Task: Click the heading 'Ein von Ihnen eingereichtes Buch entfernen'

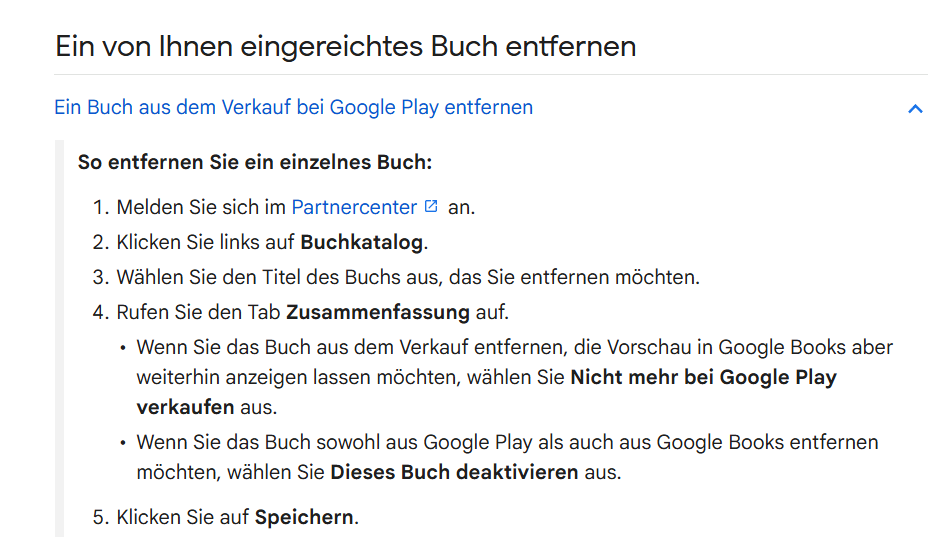Action: [345, 46]
